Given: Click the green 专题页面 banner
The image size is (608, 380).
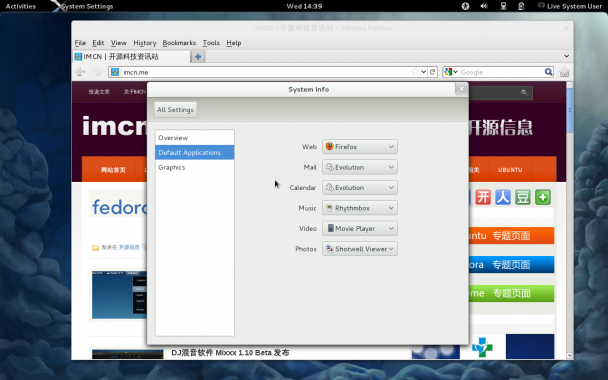Looking at the screenshot, I should 511,293.
